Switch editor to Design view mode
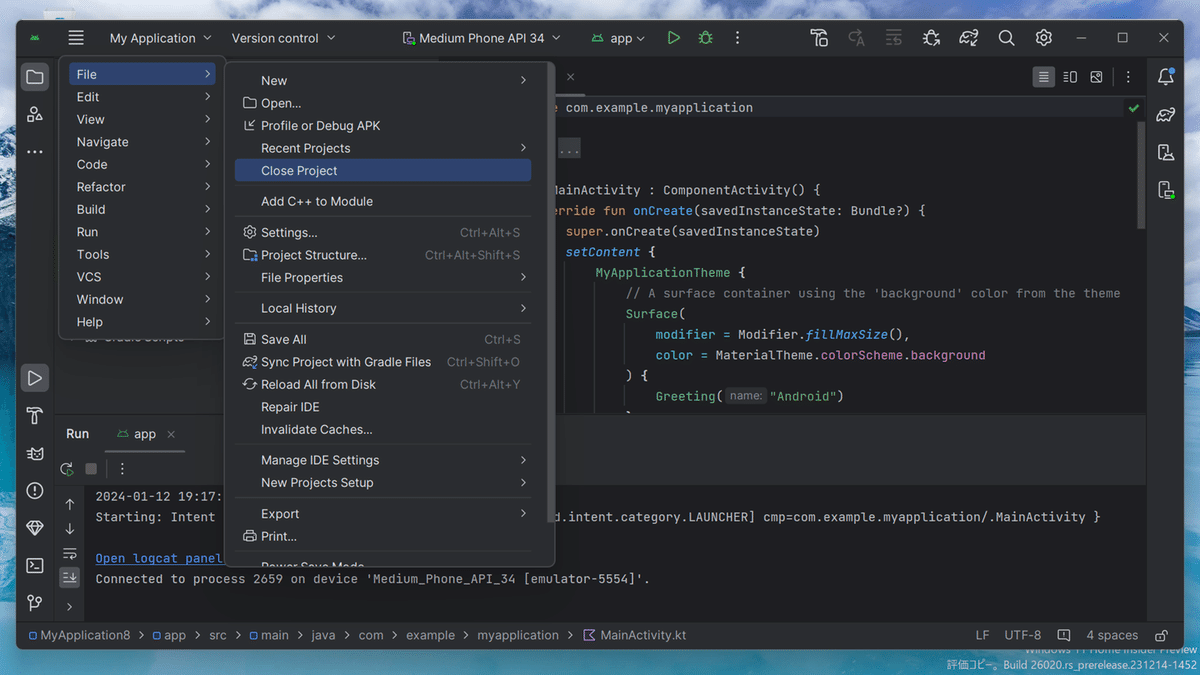The width and height of the screenshot is (1200, 675). tap(1096, 77)
